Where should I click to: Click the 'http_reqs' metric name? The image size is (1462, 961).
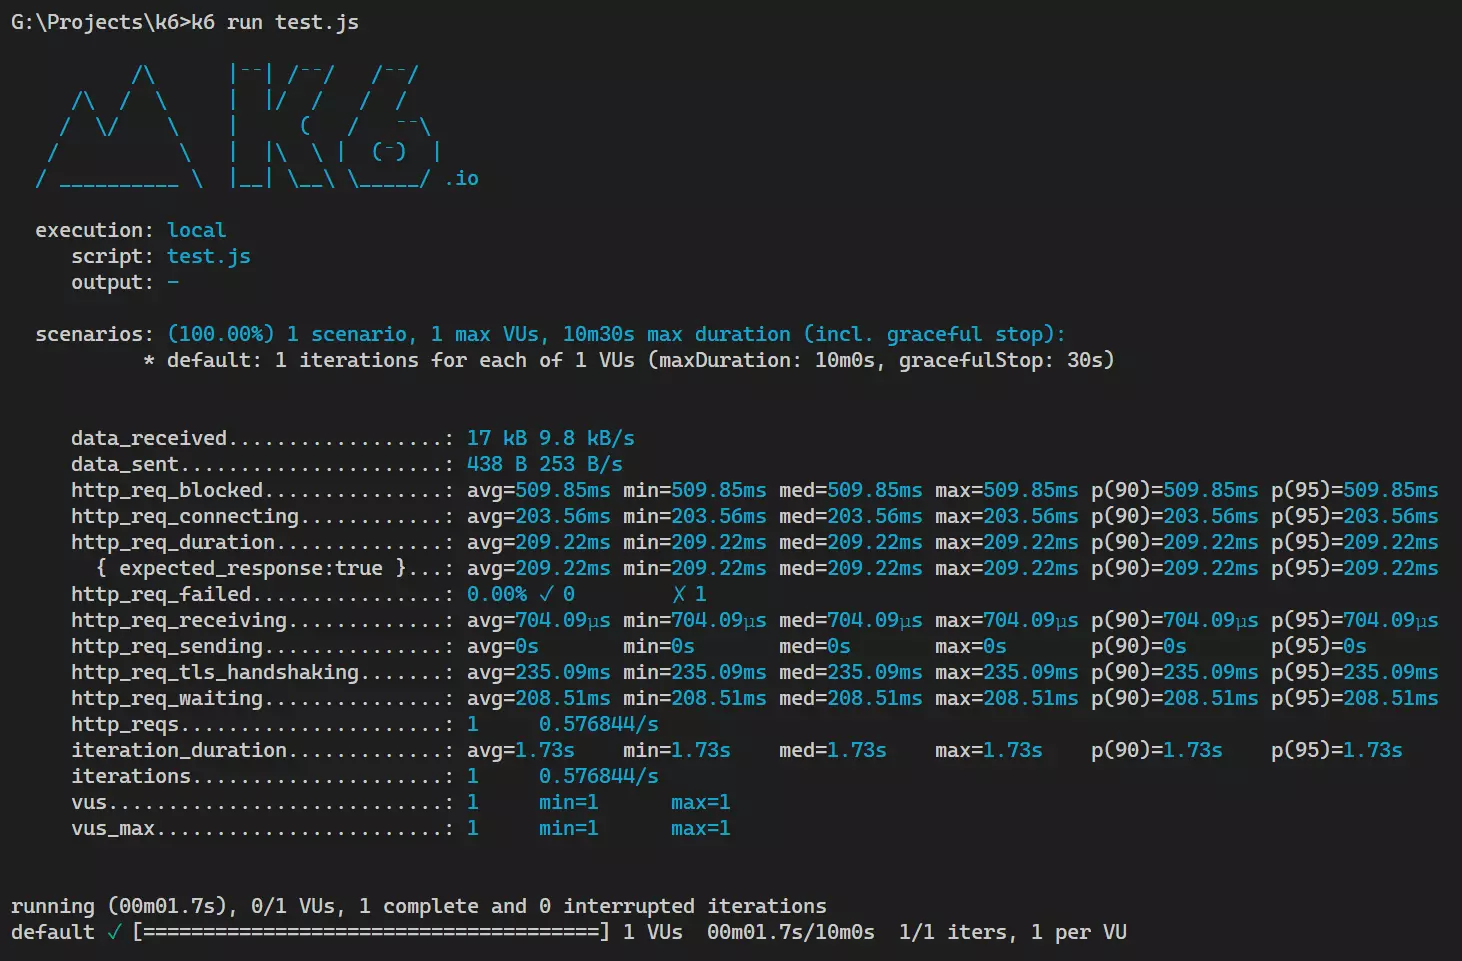[x=125, y=724]
